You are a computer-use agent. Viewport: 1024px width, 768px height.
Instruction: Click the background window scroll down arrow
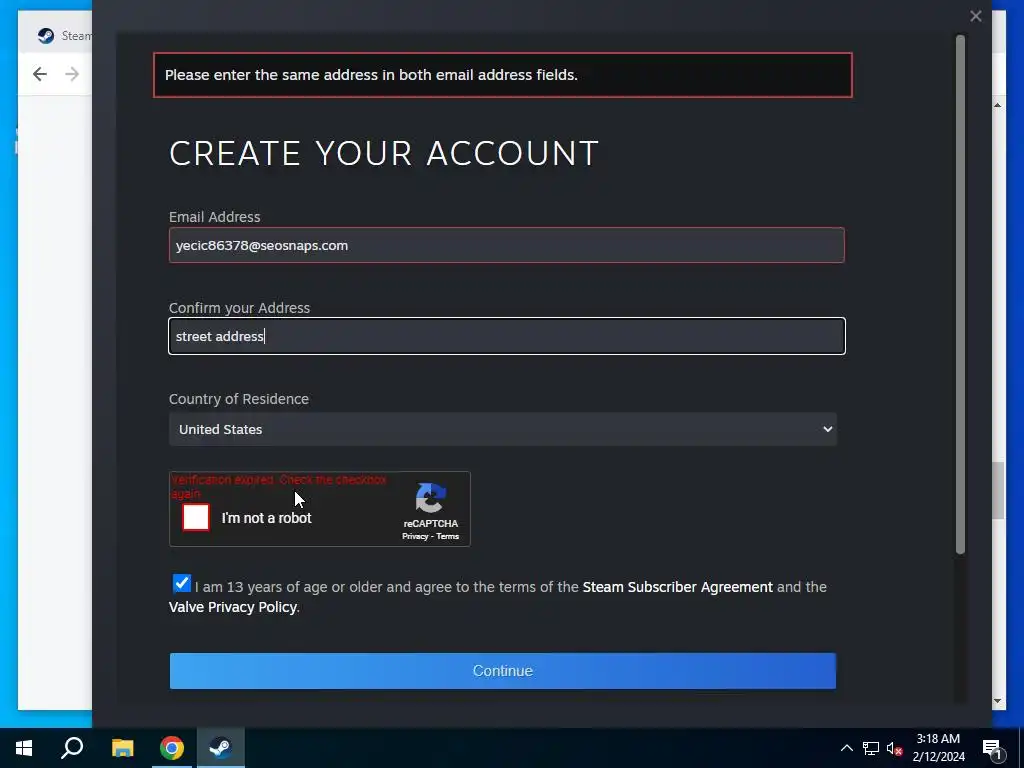tap(997, 701)
